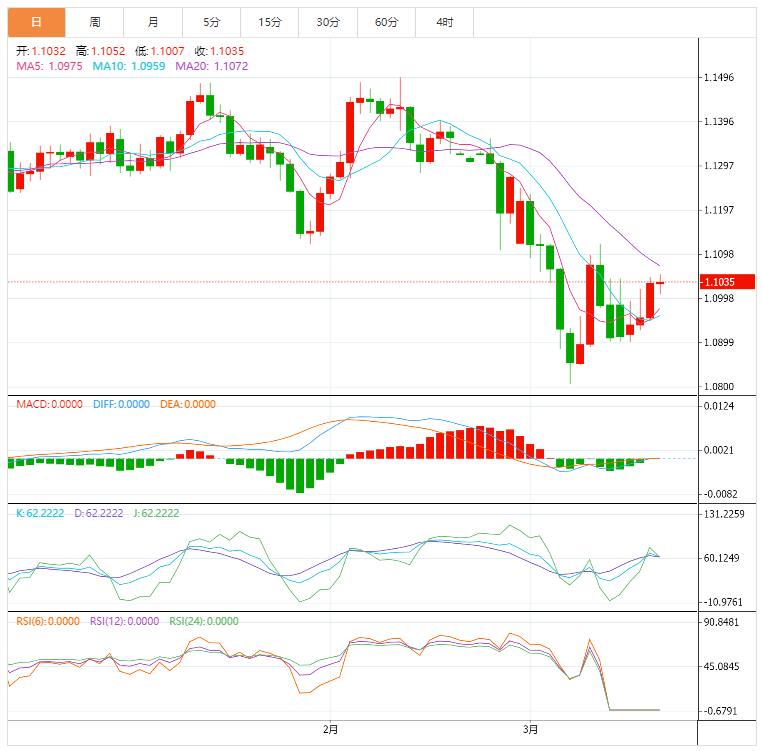Select the 日 (daily) timeframe tab

click(37, 22)
